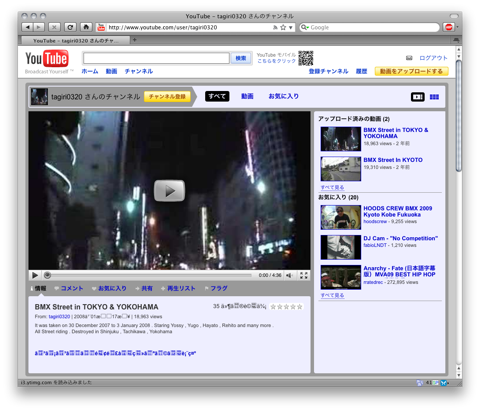Open a new tab with plus button
Image resolution: width=480 pixels, height=411 pixels.
coord(135,40)
